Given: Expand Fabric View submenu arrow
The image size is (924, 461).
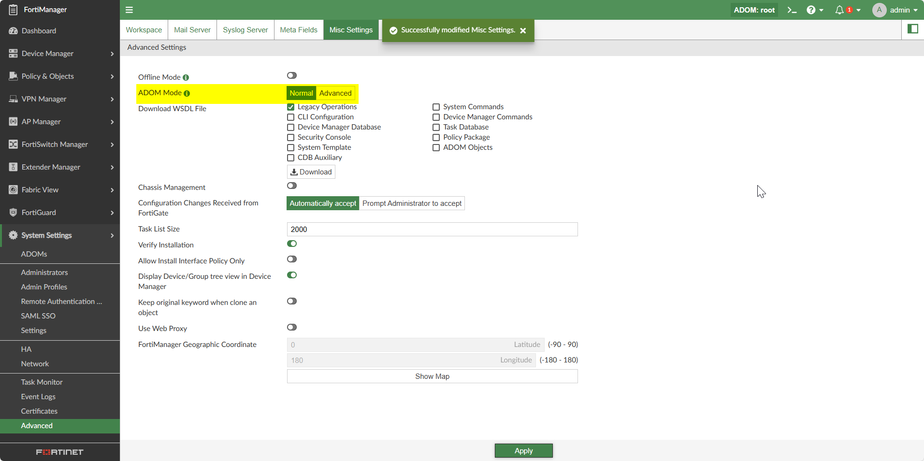Looking at the screenshot, I should 112,190.
